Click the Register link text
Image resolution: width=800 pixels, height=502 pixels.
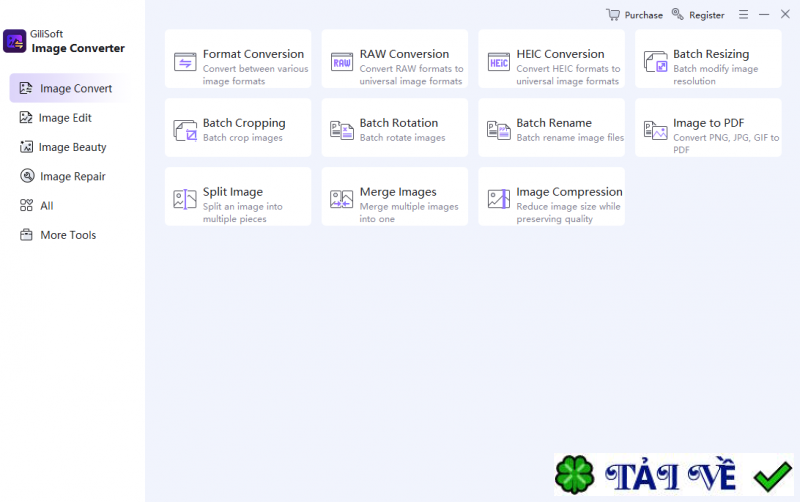coord(707,15)
